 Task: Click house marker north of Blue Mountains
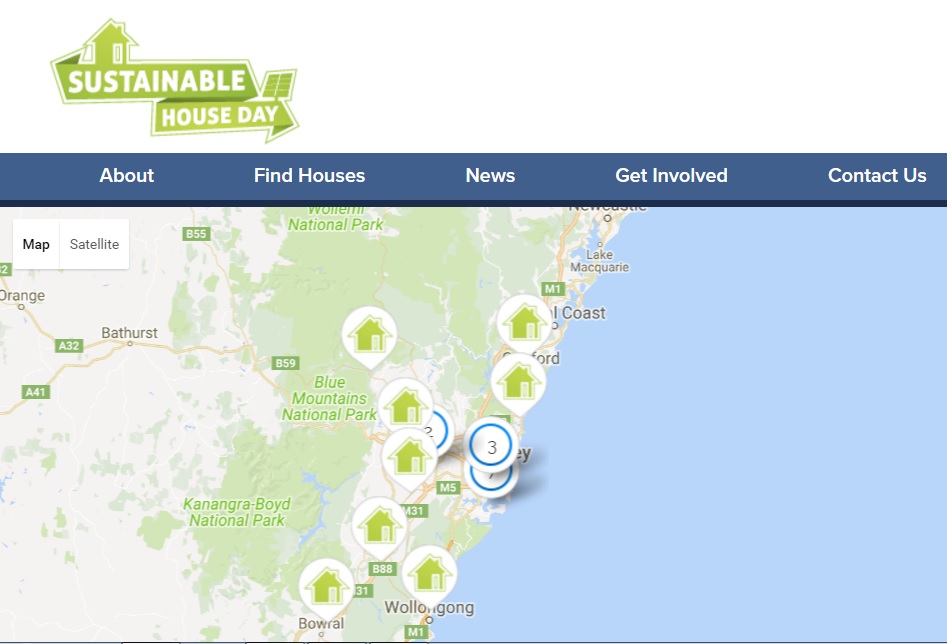370,337
